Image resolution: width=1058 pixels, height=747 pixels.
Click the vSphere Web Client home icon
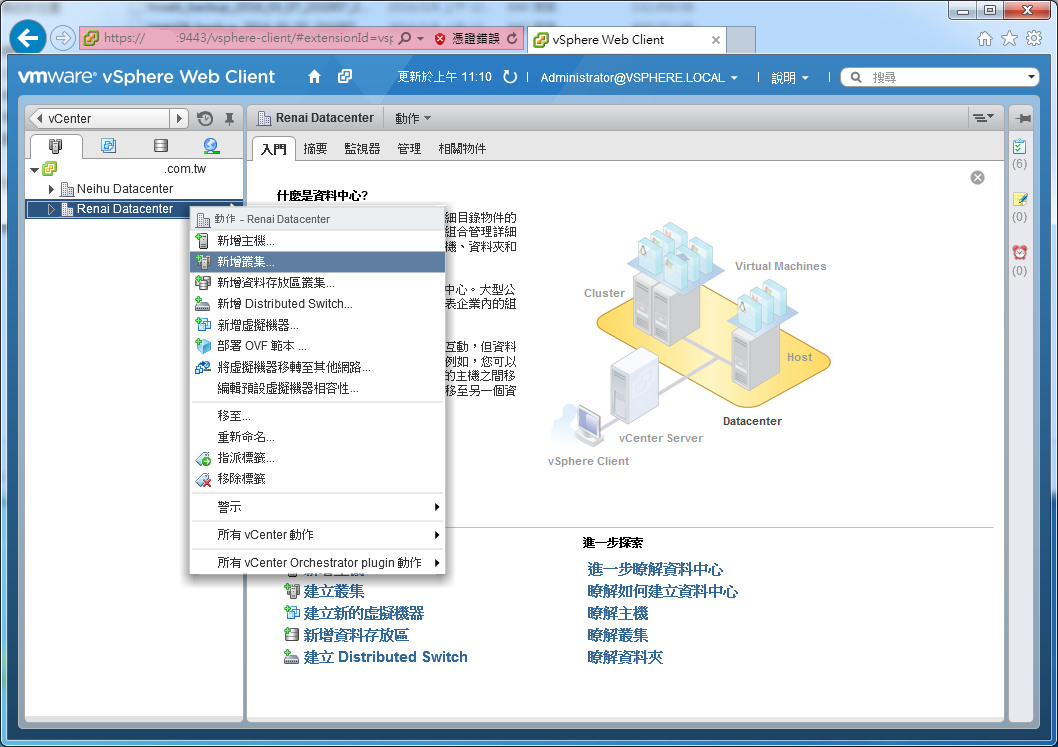tap(312, 75)
